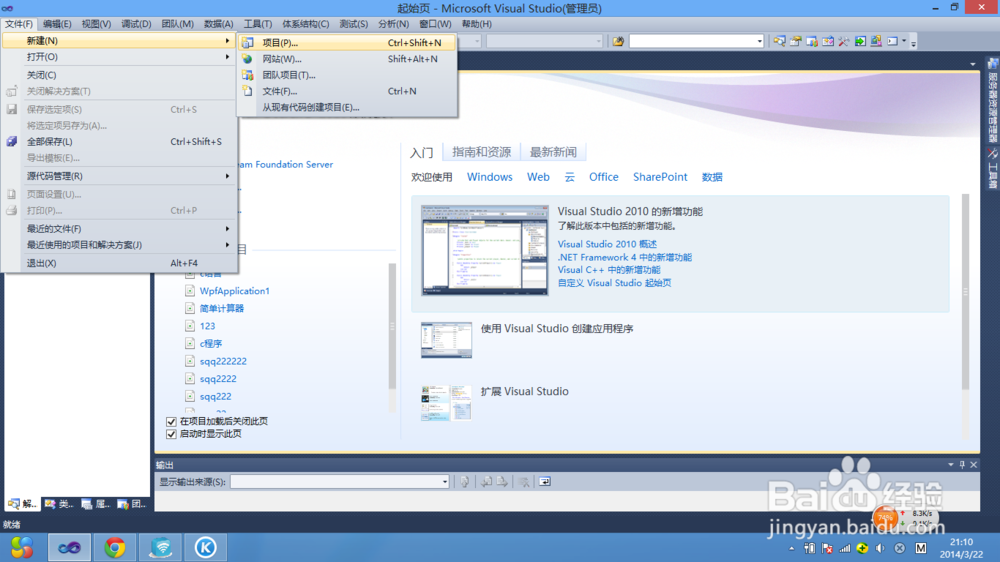Click the volume speaker icon in system tray
The height and width of the screenshot is (562, 1000).
pos(880,548)
